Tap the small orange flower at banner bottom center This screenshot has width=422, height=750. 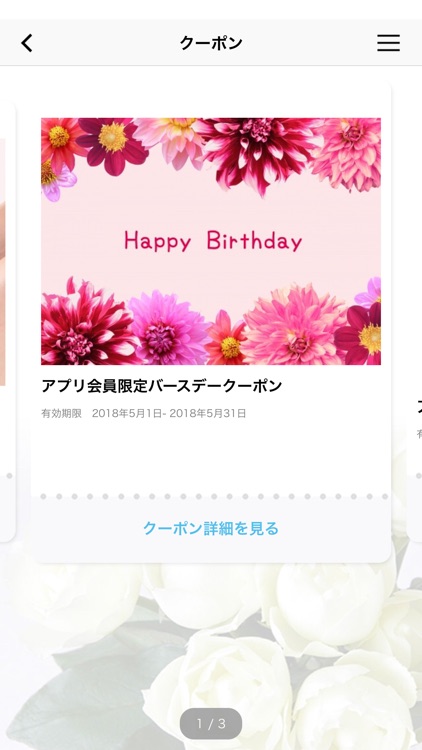(x=228, y=341)
